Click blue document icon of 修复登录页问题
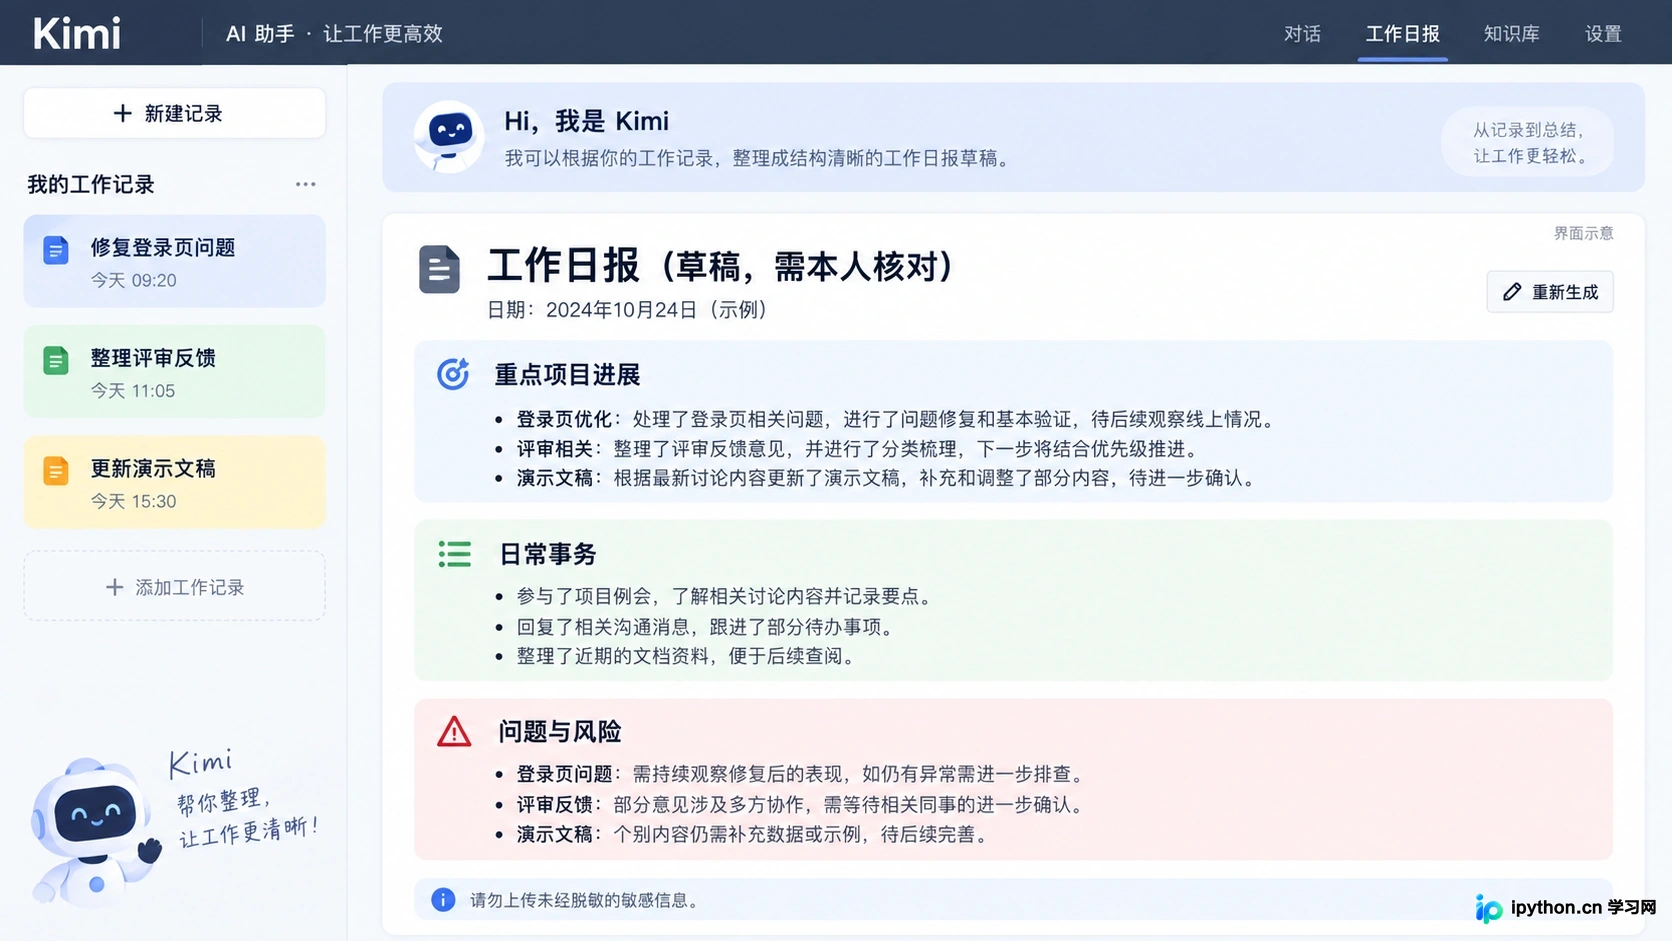This screenshot has height=941, width=1672. tap(56, 250)
